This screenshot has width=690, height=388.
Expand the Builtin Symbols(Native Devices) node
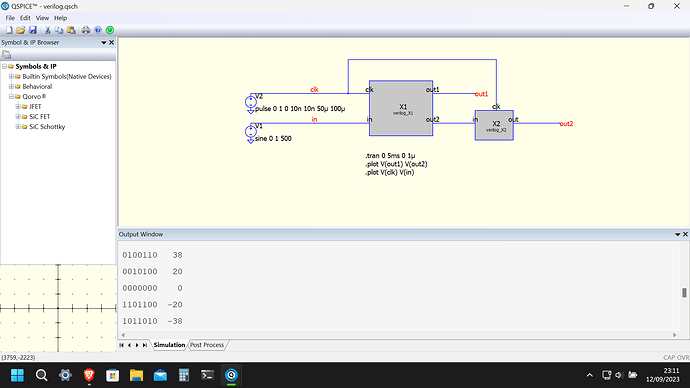coord(11,77)
